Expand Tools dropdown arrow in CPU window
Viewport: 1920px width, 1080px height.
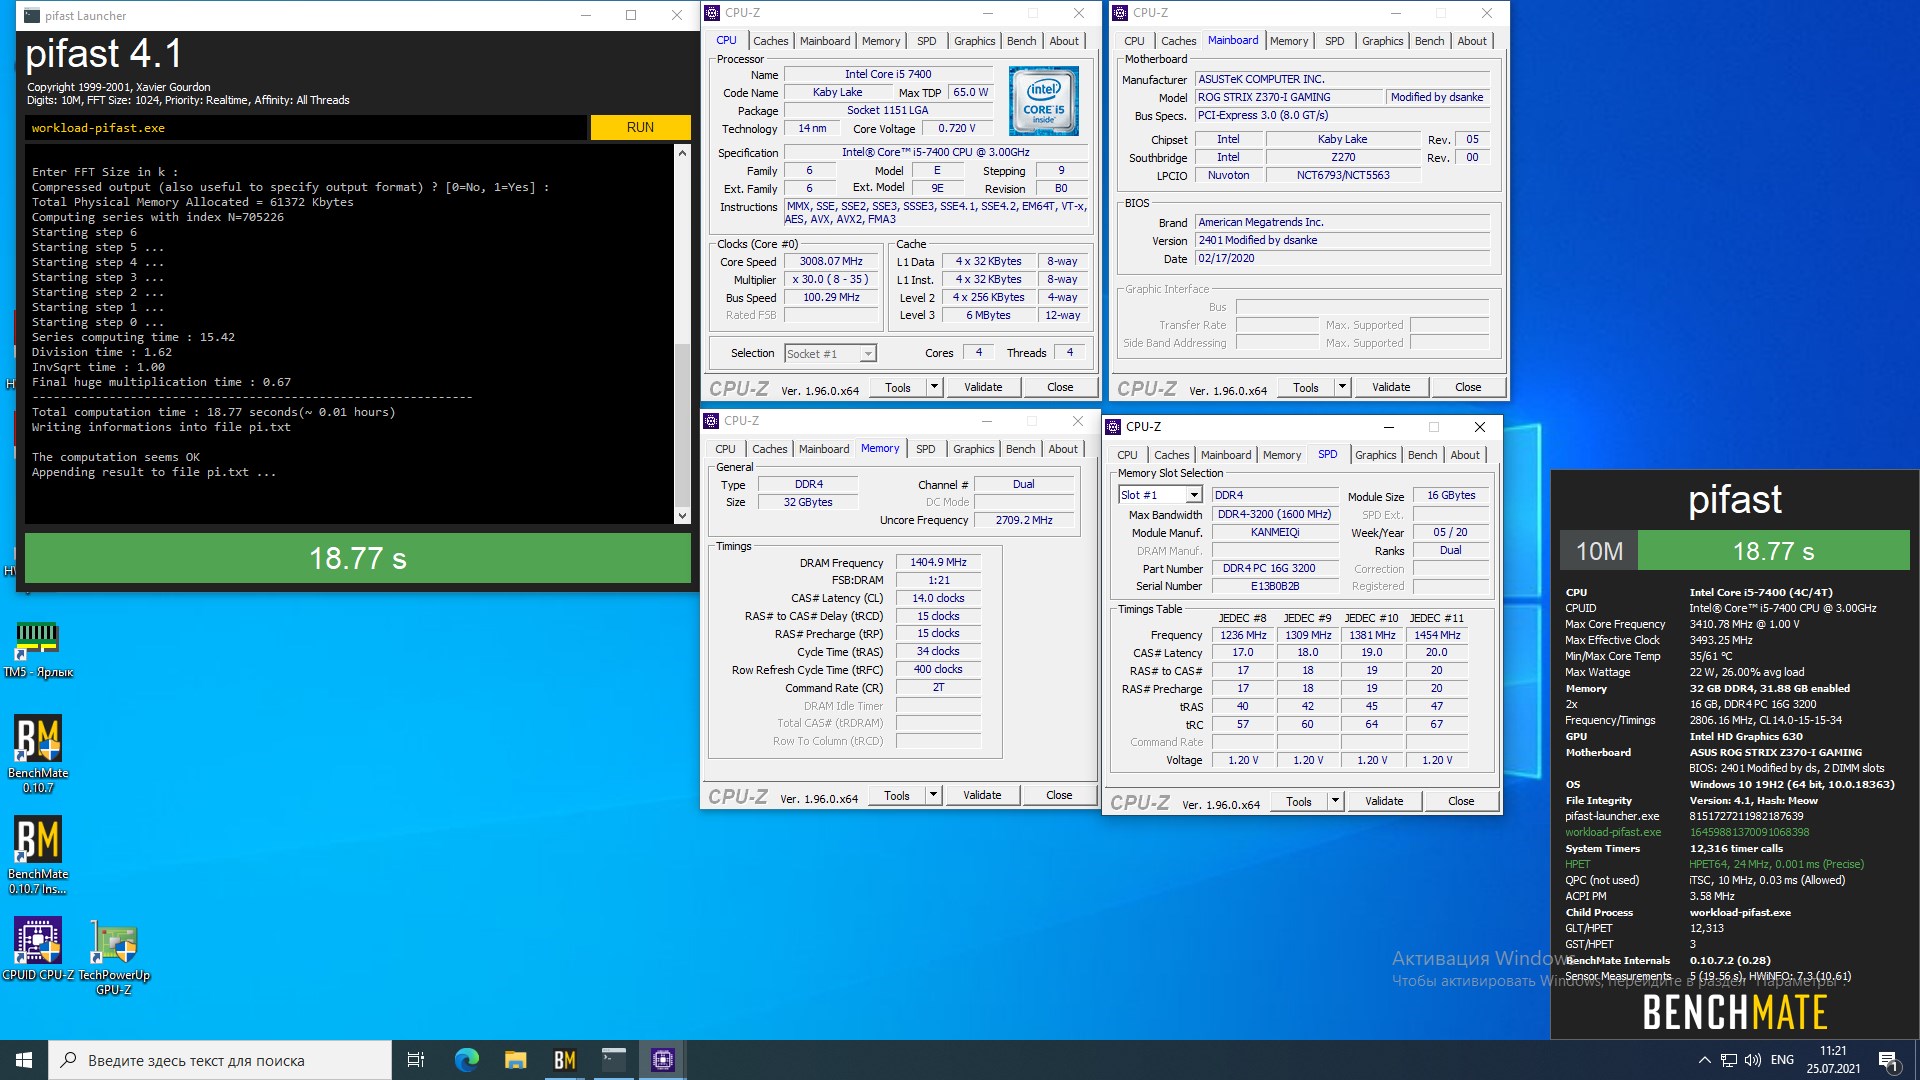point(934,387)
